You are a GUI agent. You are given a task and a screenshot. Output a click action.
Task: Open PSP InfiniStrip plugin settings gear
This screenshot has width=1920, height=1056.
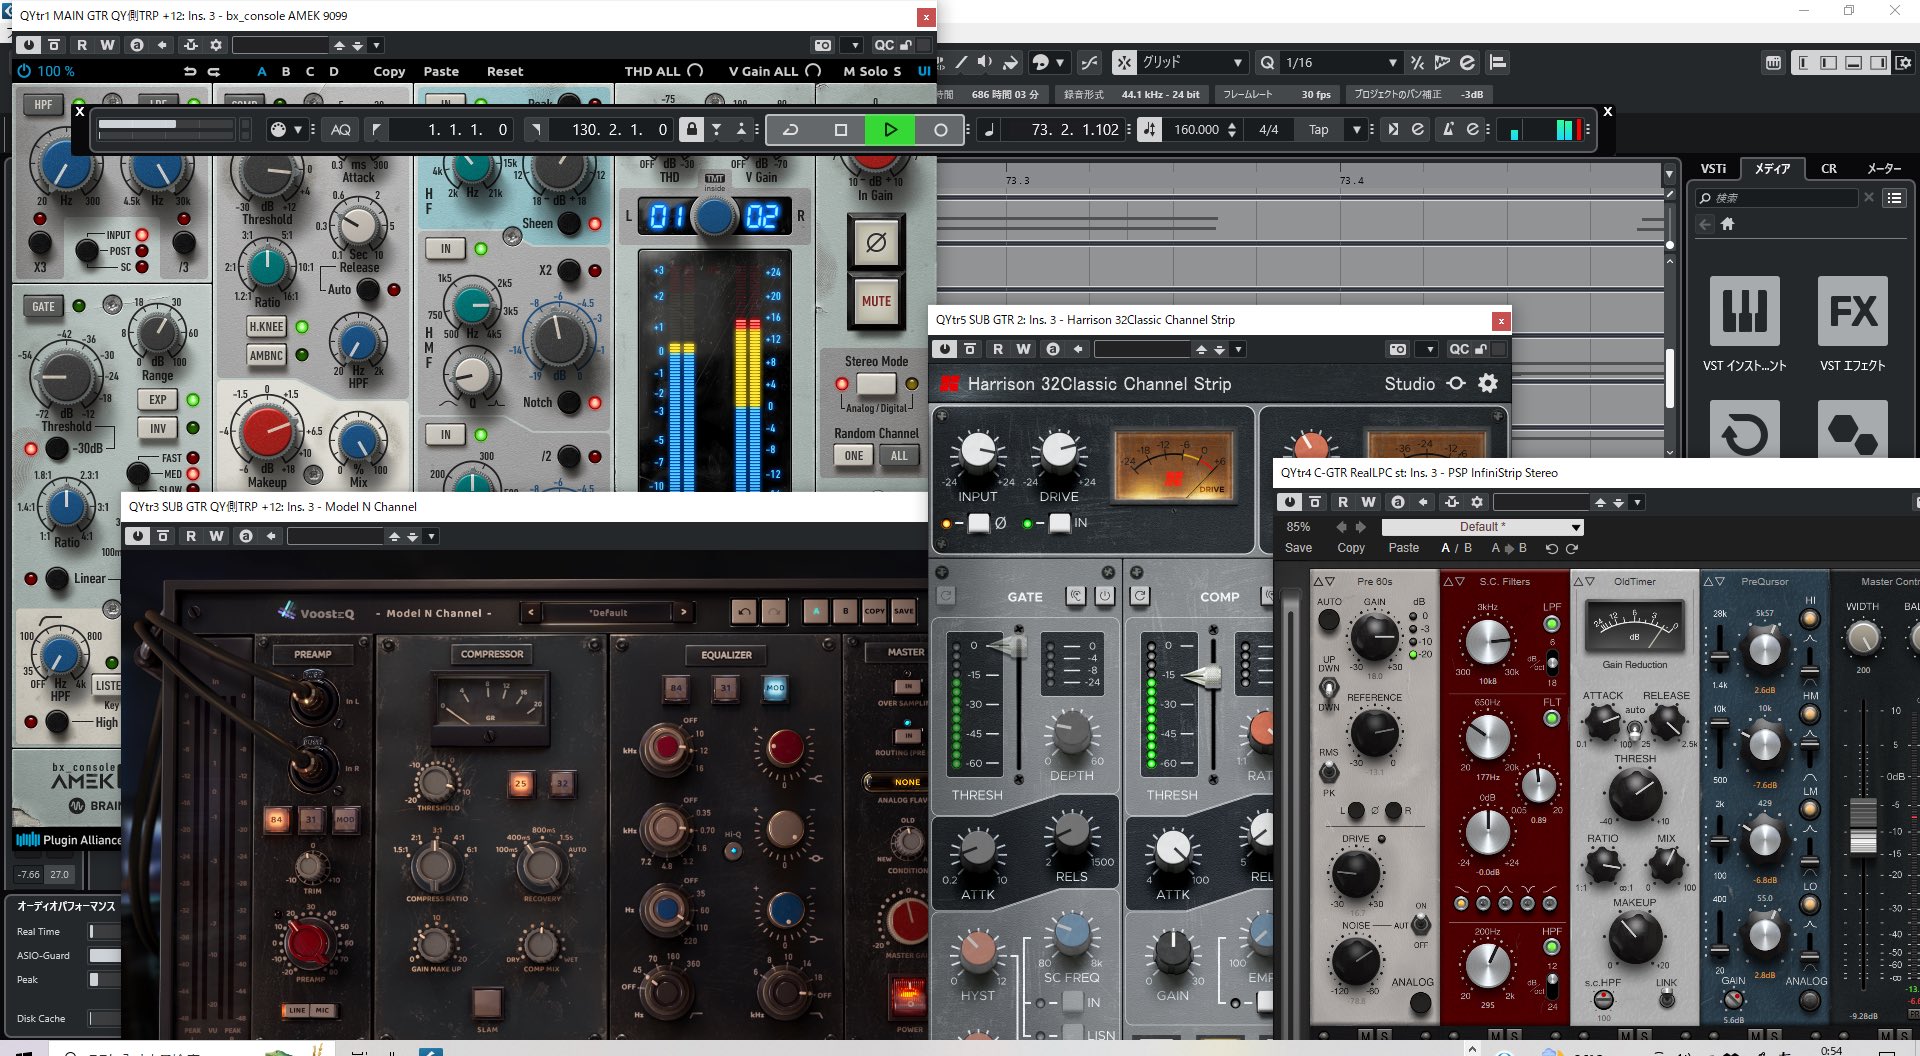pyautogui.click(x=1477, y=502)
